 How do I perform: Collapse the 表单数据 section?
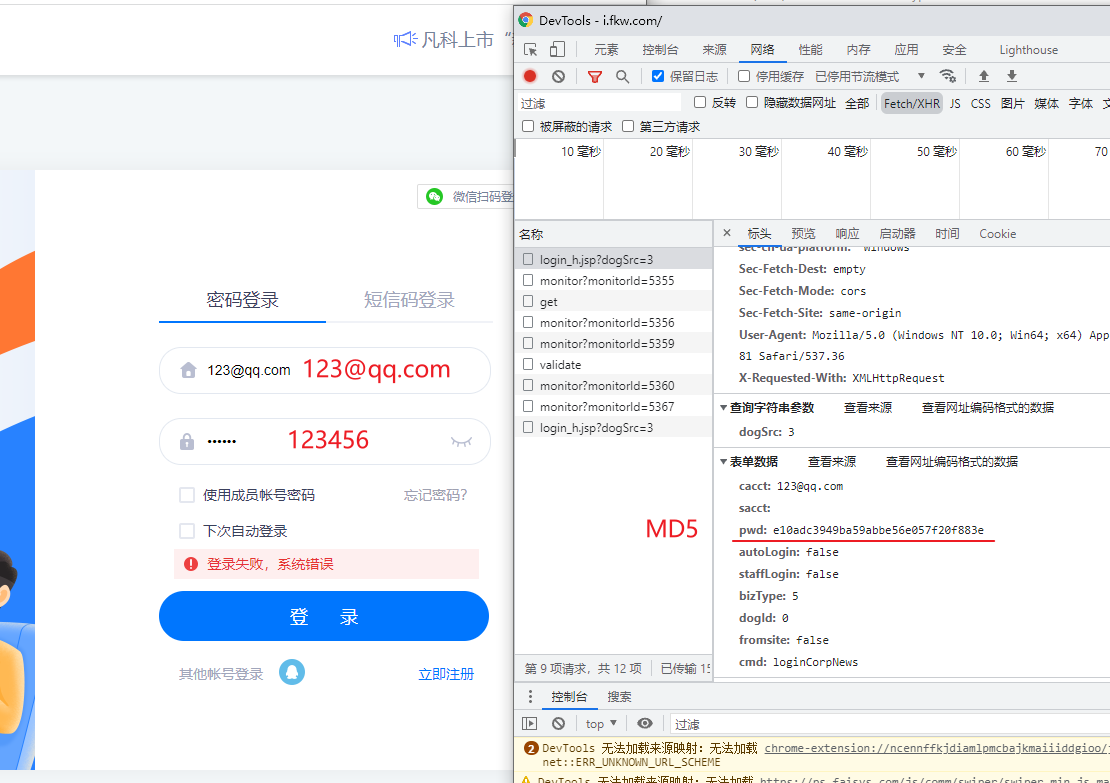click(724, 461)
